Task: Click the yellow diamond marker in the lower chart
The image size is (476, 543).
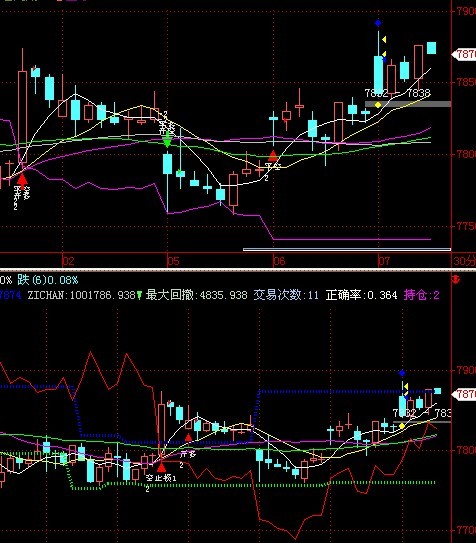Action: click(x=402, y=426)
